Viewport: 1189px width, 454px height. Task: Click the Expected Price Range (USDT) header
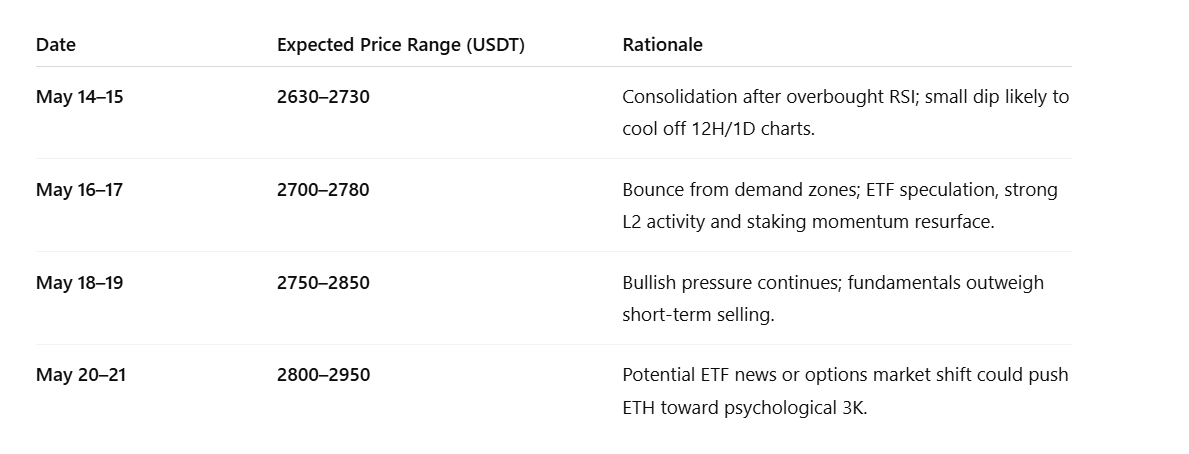point(400,45)
